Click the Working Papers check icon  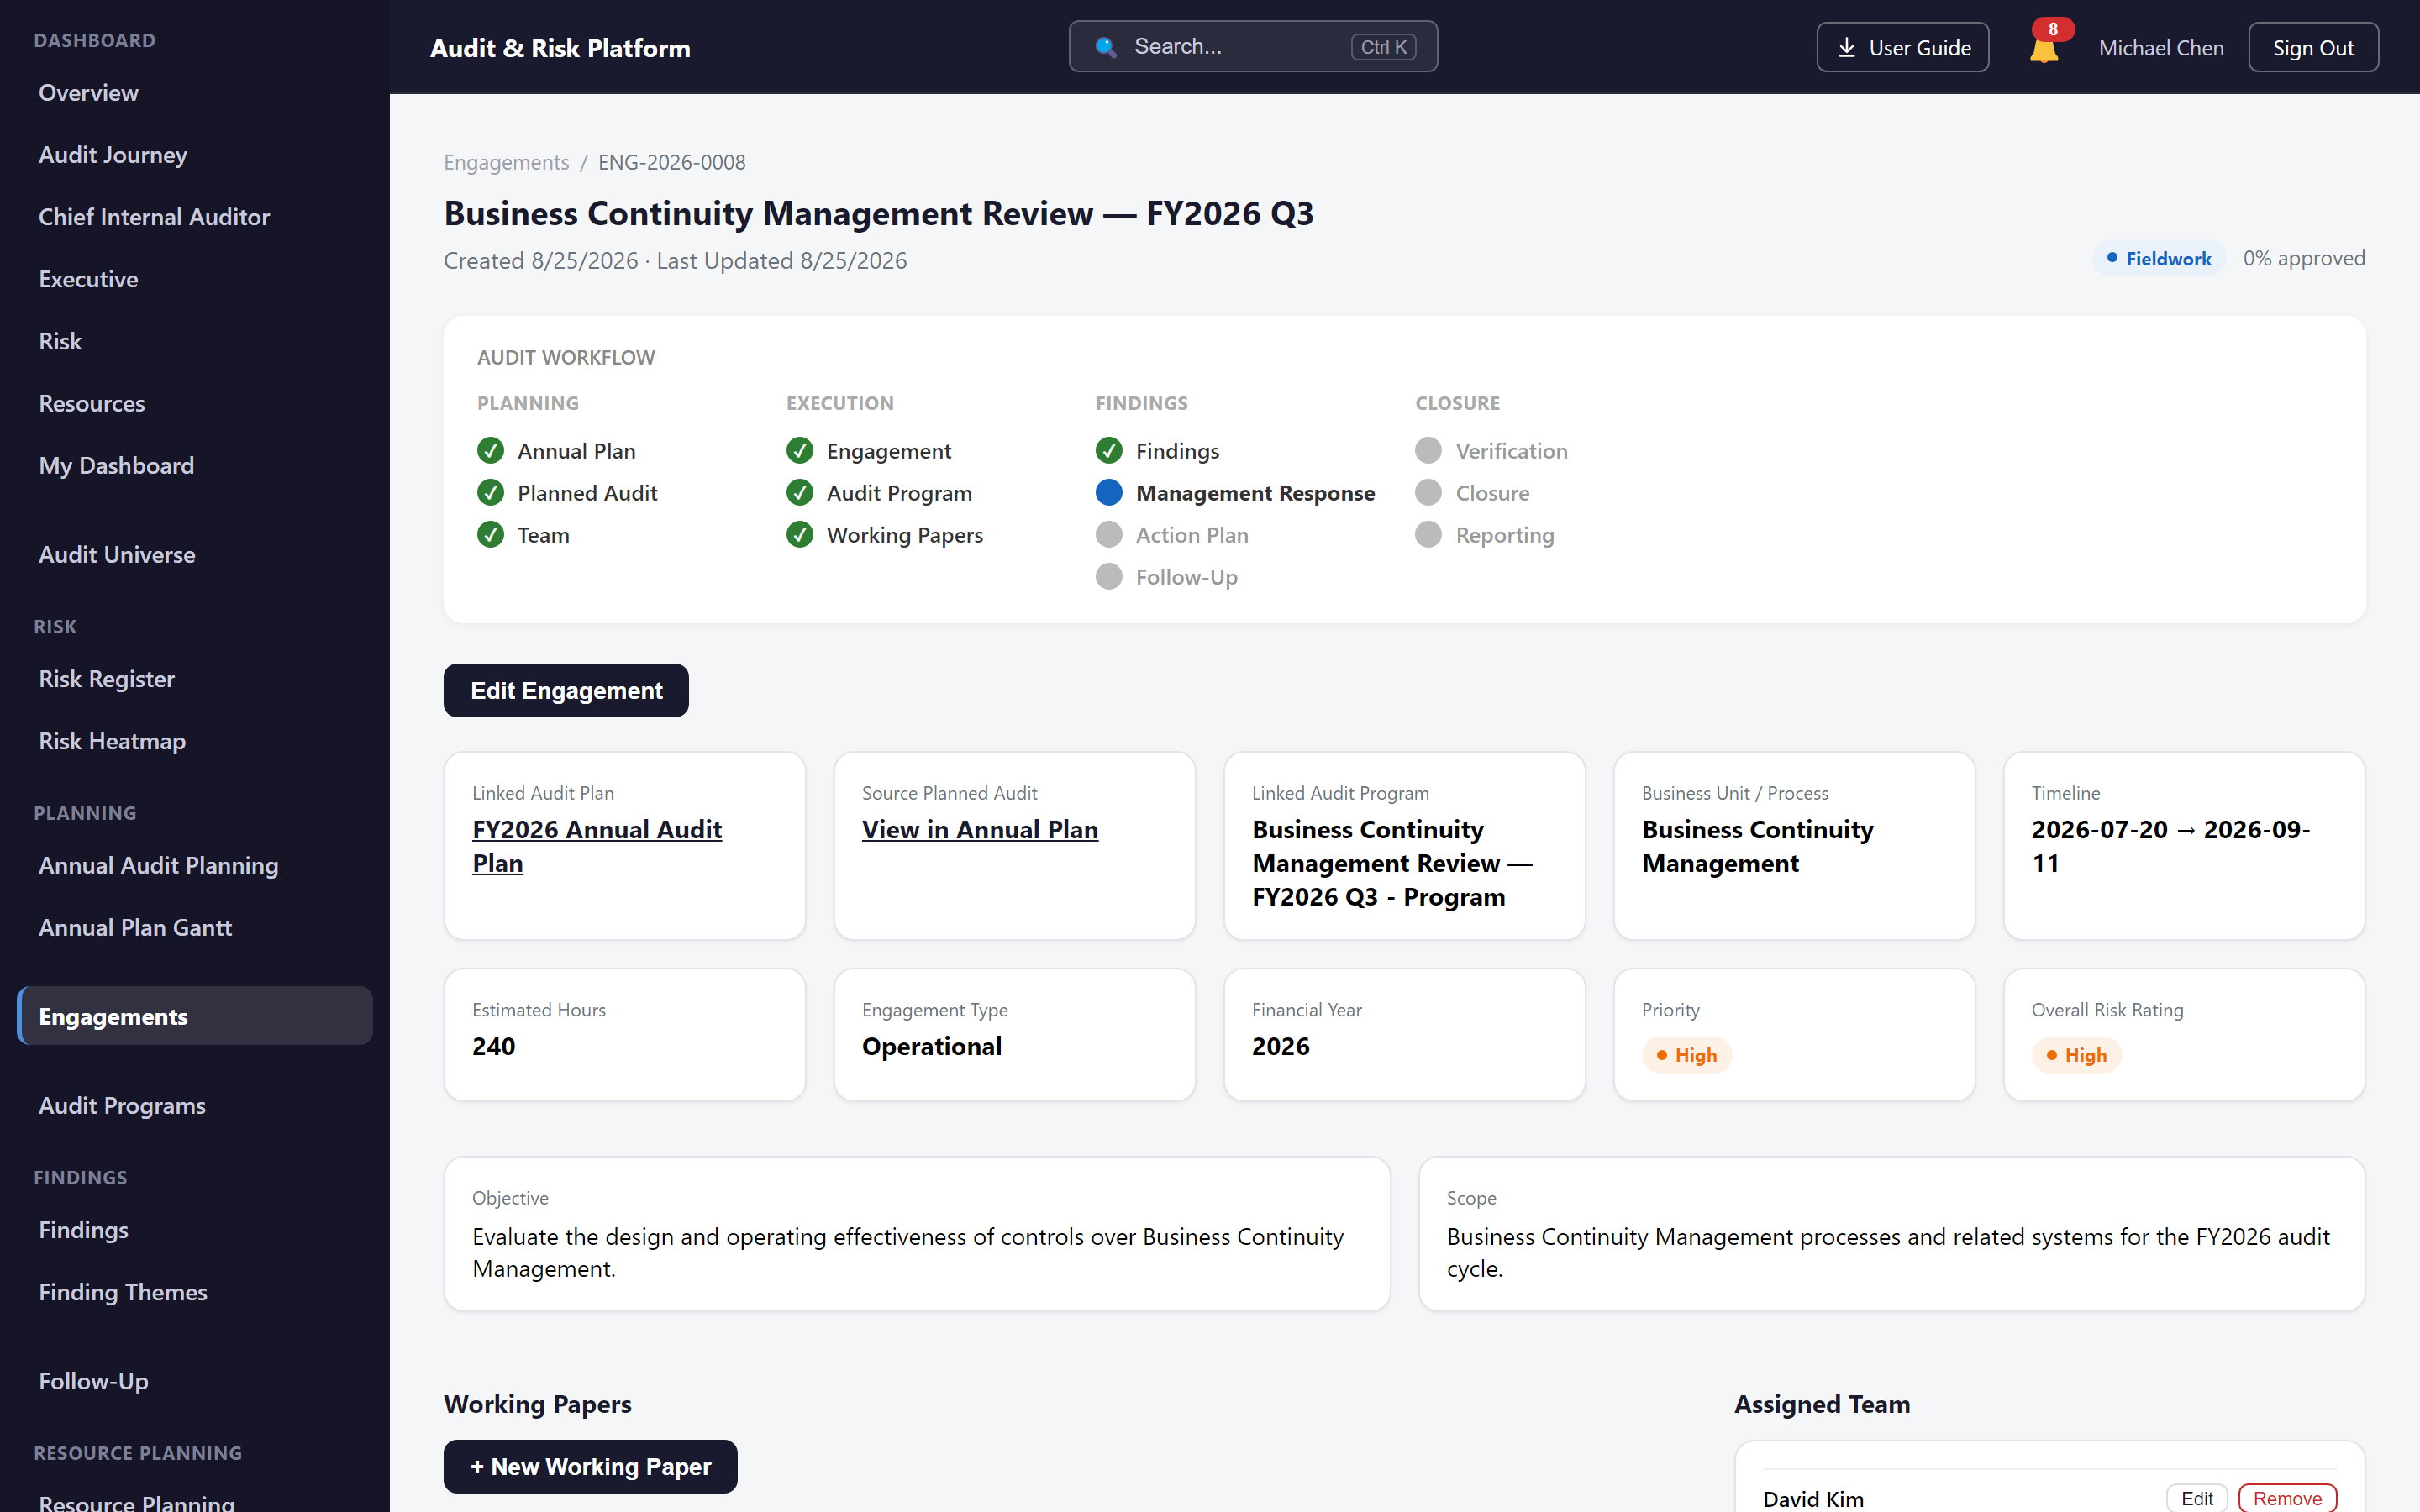(800, 535)
